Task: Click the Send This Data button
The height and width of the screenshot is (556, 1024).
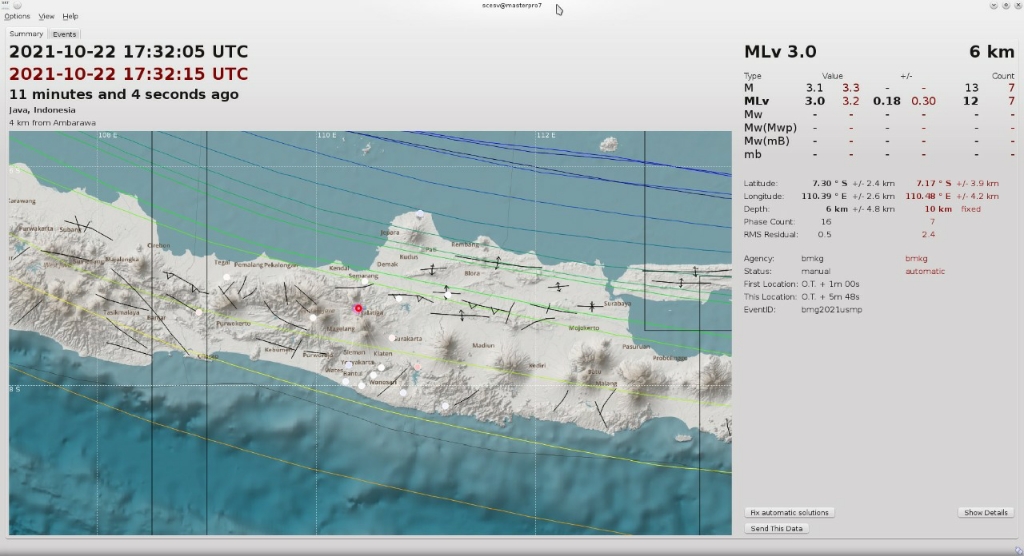Action: 777,528
